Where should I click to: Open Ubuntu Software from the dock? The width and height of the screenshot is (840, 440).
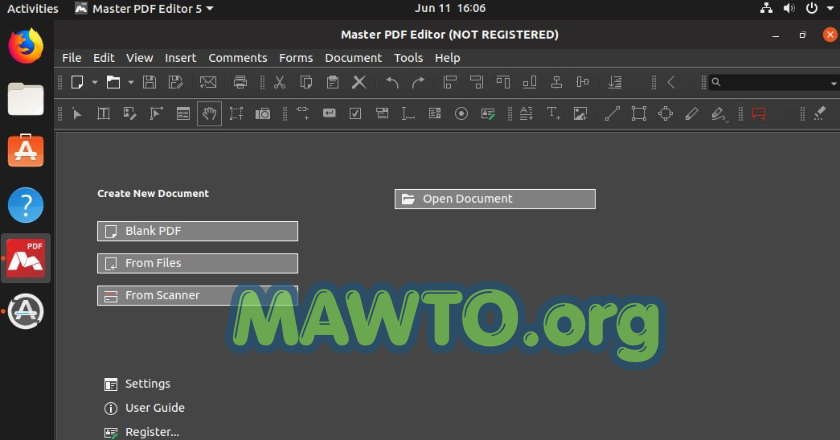(x=26, y=151)
